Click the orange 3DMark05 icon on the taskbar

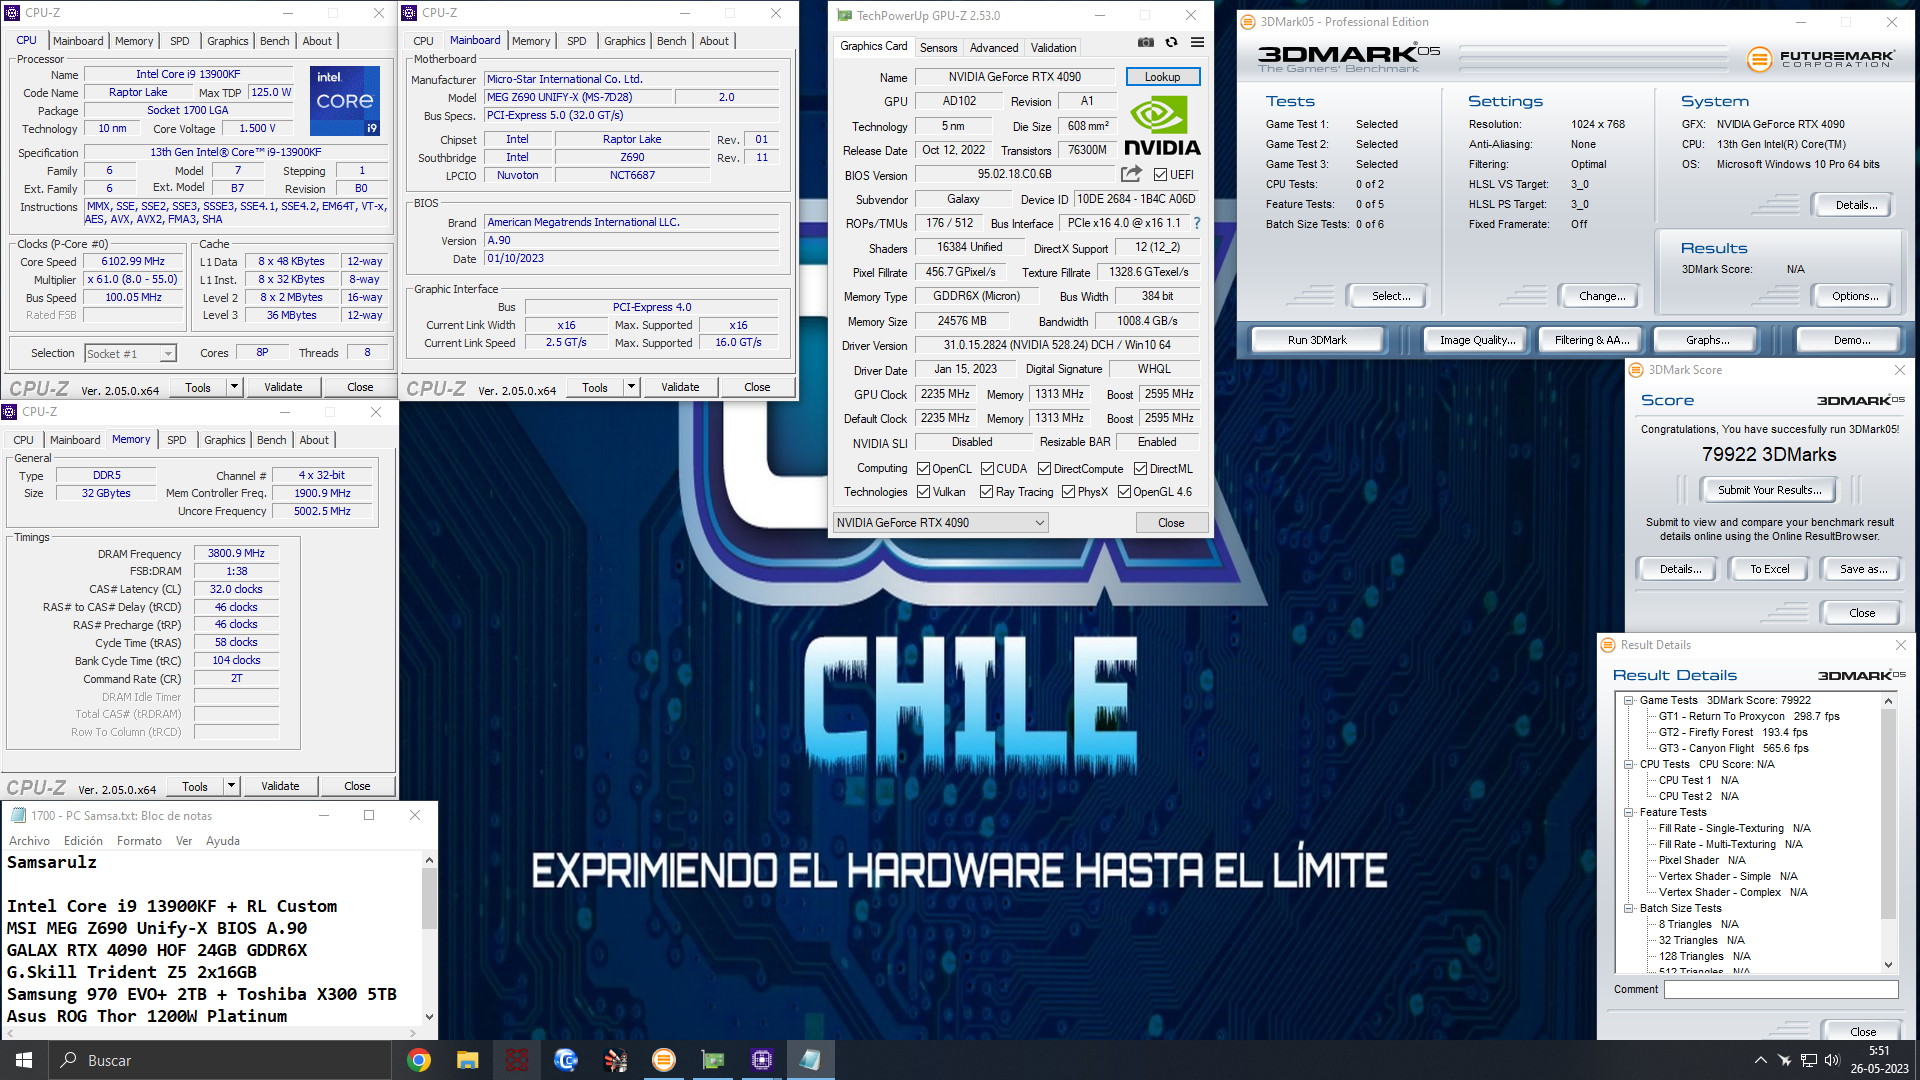point(664,1060)
